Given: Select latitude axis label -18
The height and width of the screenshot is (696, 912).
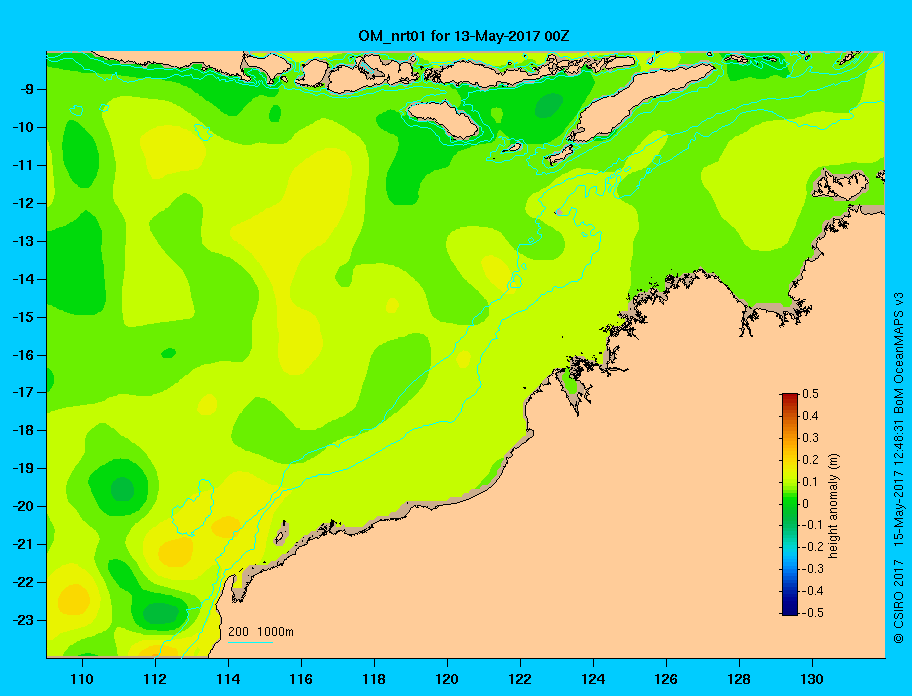Looking at the screenshot, I should [x=22, y=430].
